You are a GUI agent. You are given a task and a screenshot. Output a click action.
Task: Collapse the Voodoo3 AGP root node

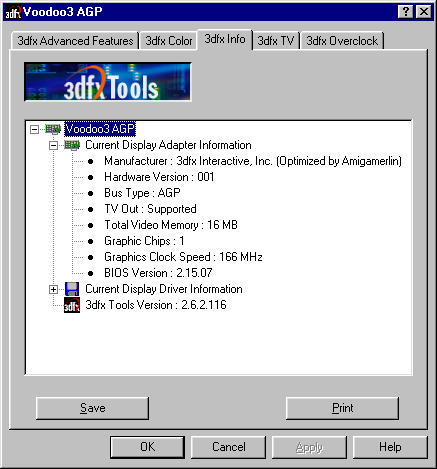click(34, 129)
